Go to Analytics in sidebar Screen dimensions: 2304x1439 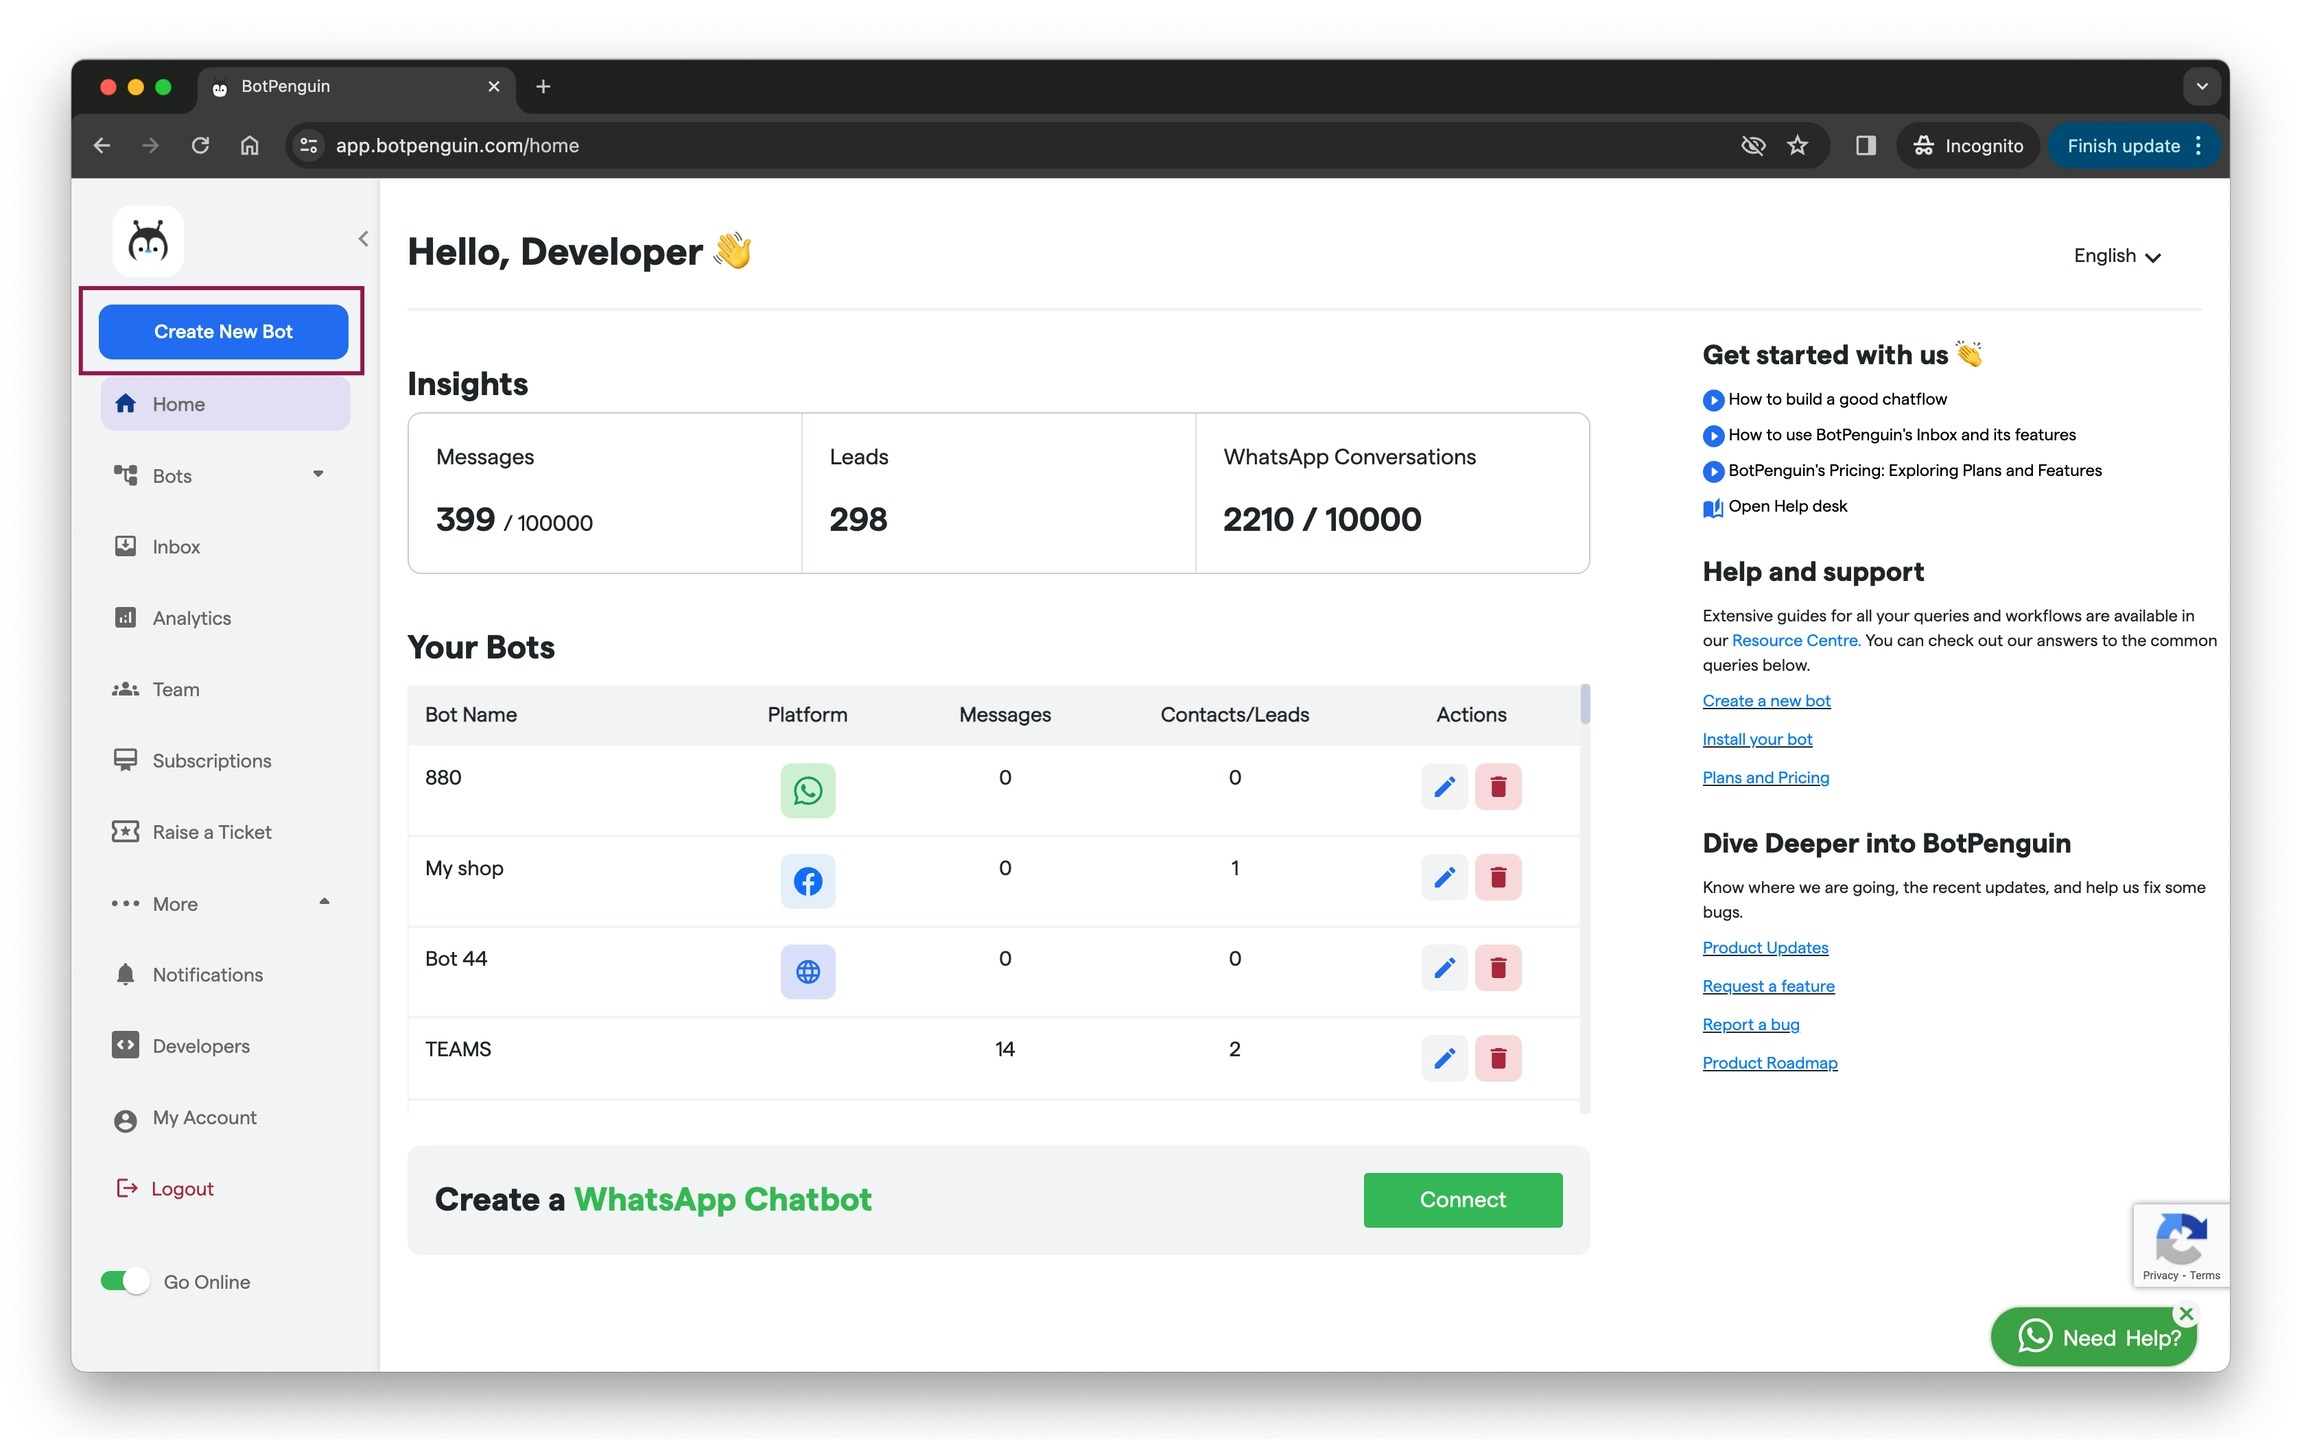click(191, 618)
